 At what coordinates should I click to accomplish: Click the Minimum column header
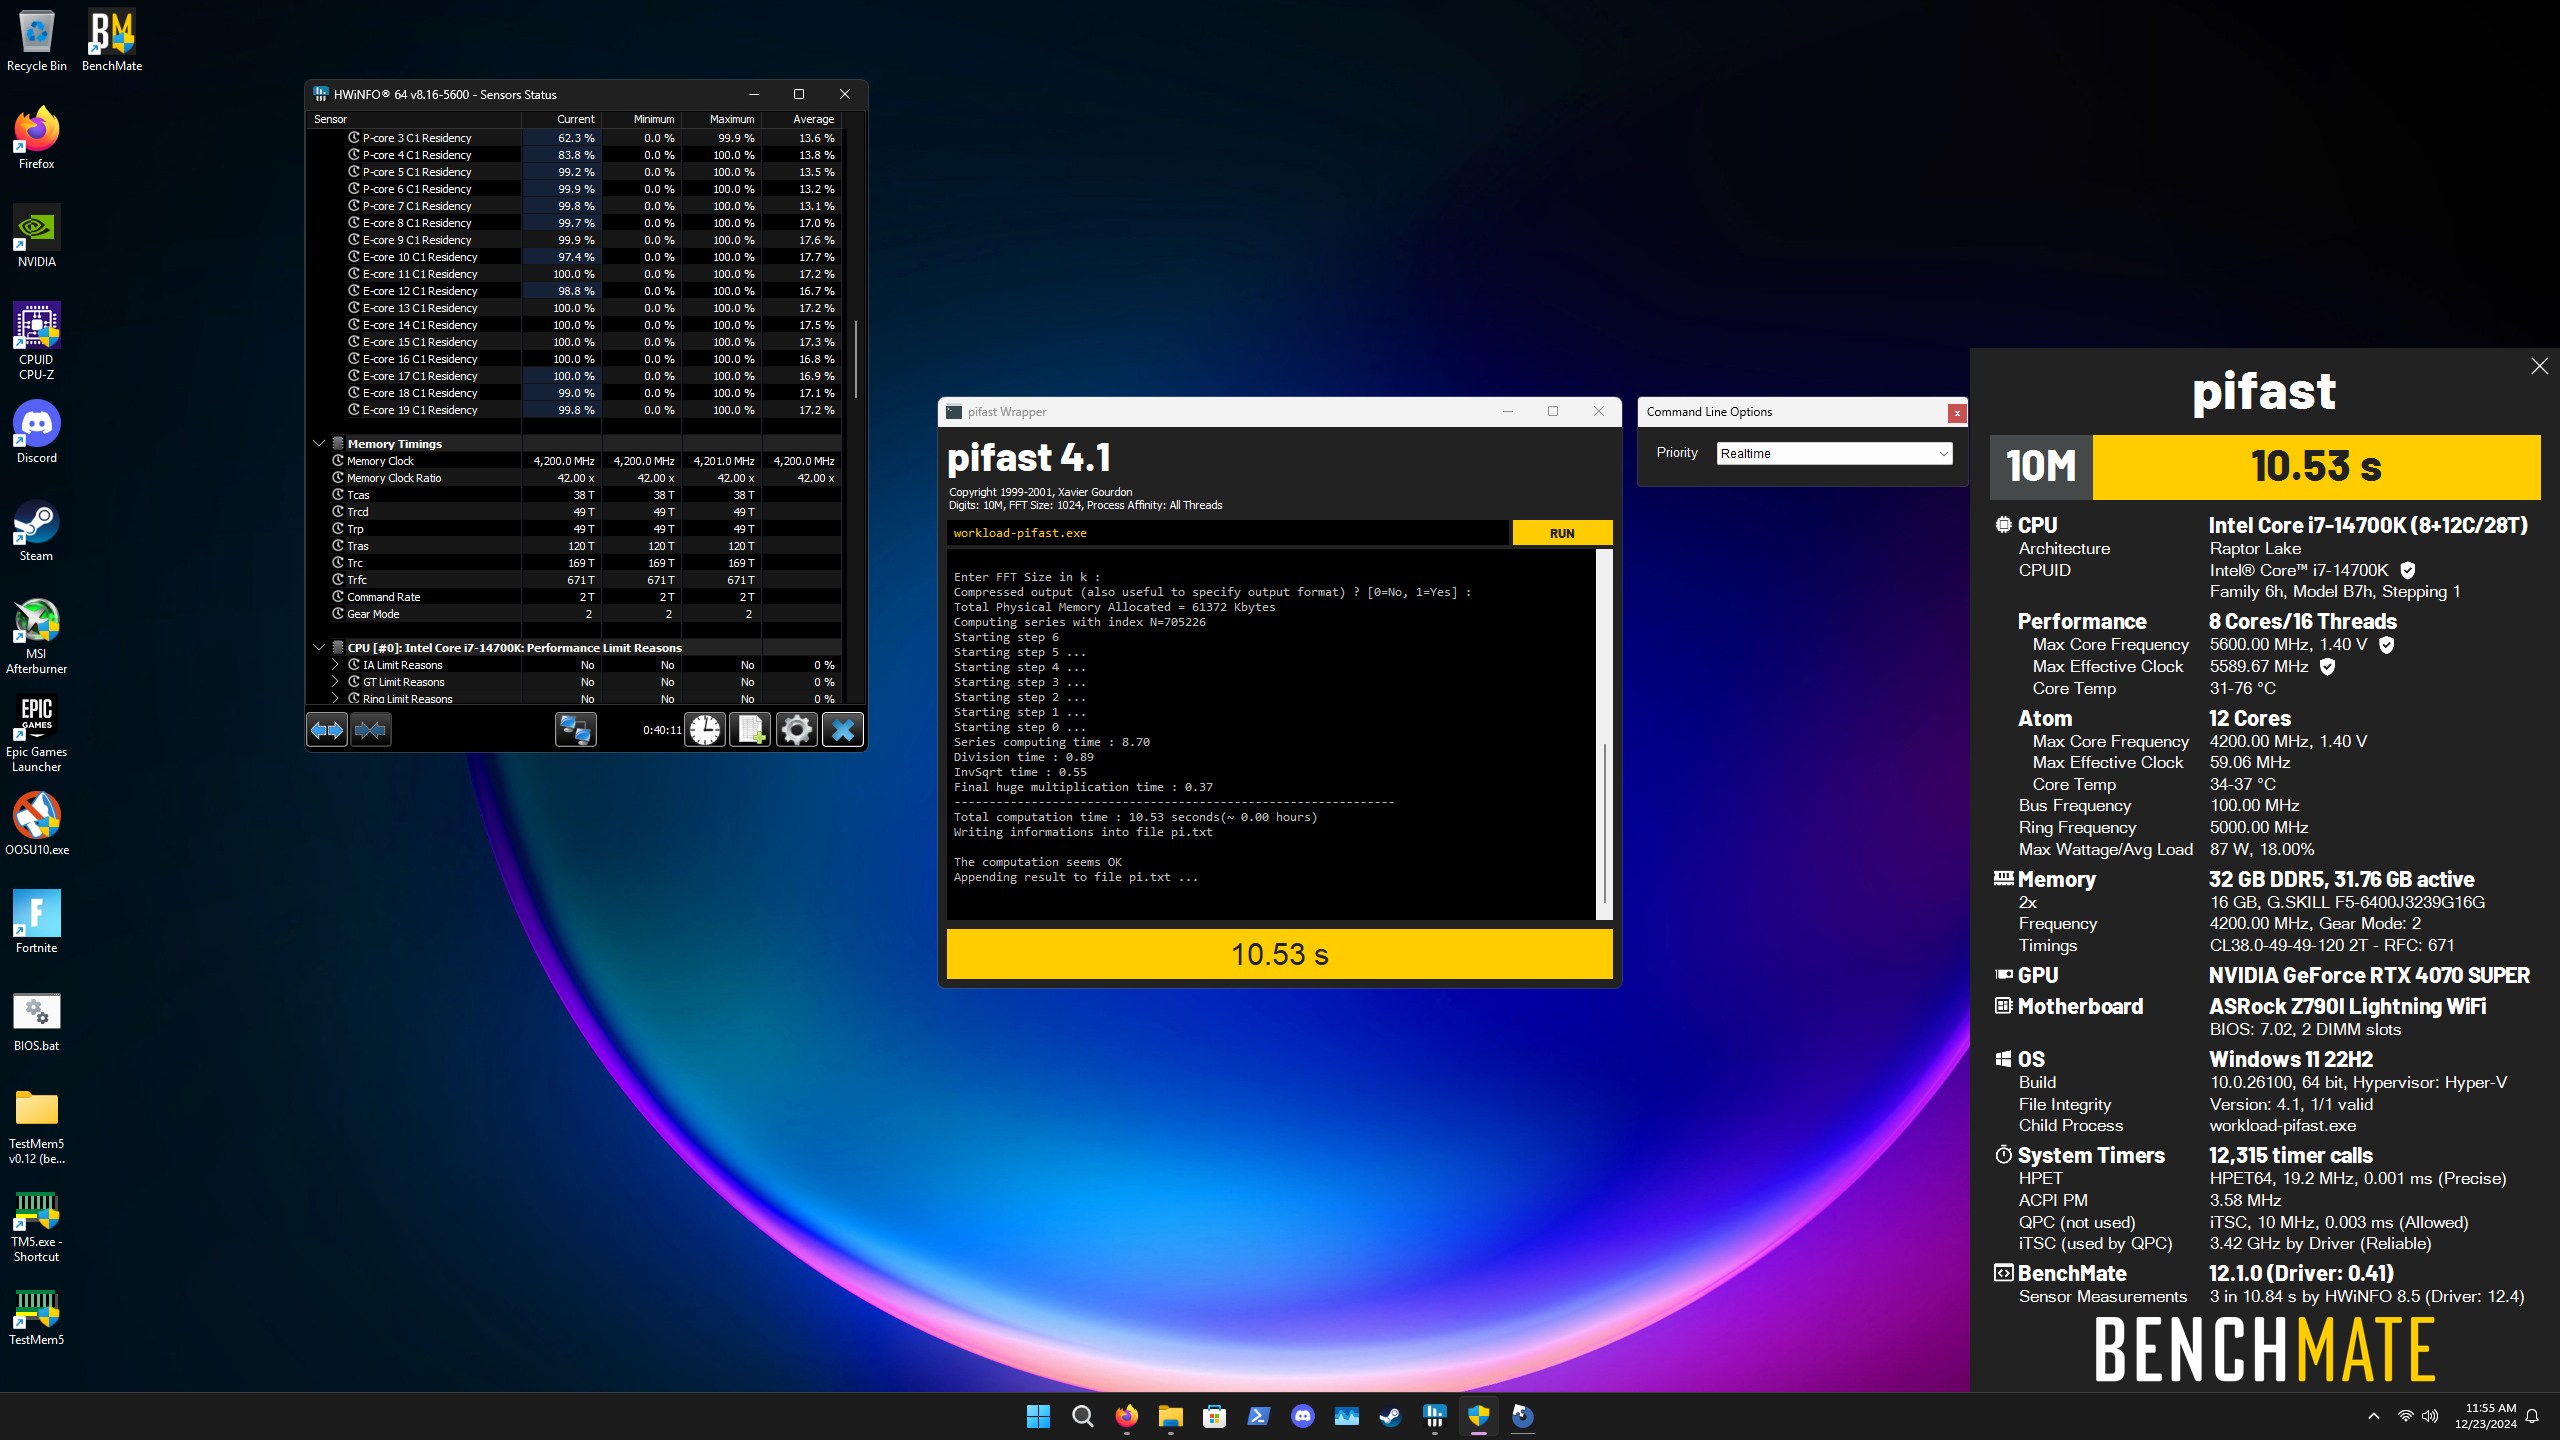click(641, 119)
